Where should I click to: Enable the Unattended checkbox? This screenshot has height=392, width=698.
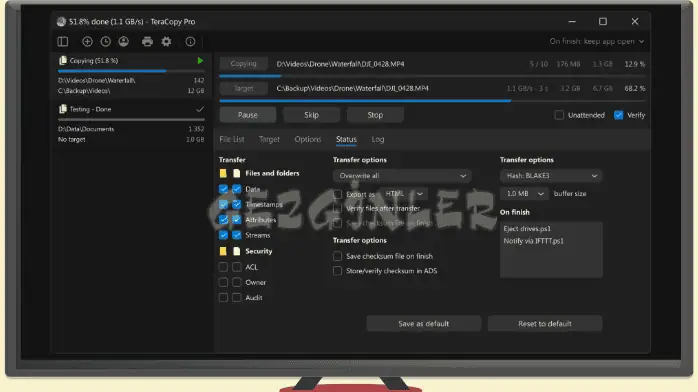(x=559, y=115)
